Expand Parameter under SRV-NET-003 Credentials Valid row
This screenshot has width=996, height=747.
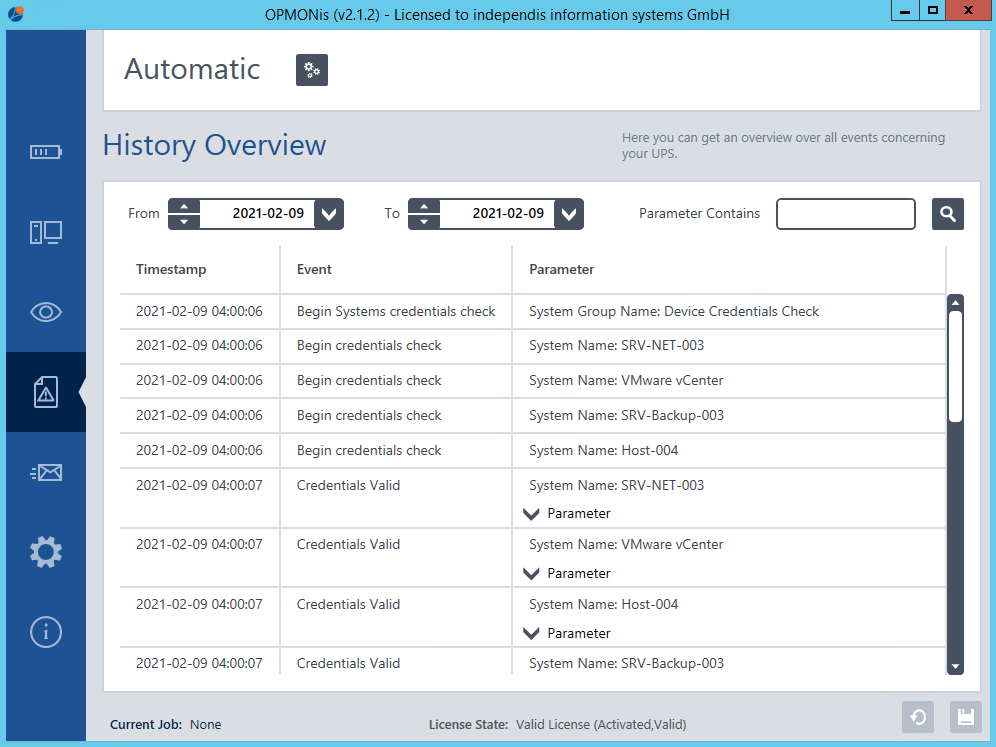[x=531, y=514]
